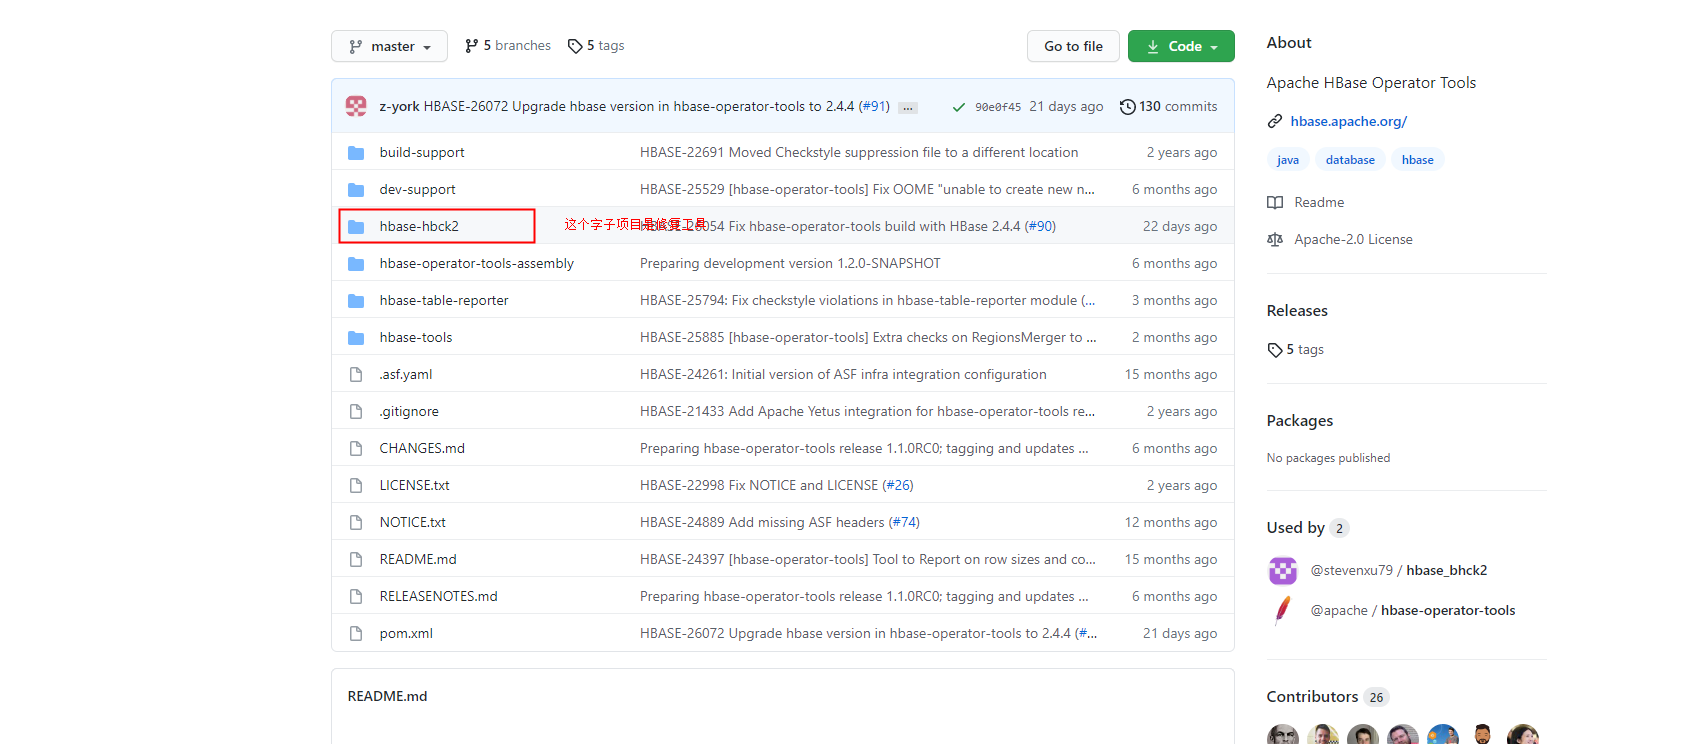Viewport: 1681px width, 744px height.
Task: Open the Releases heading link
Action: [1297, 311]
